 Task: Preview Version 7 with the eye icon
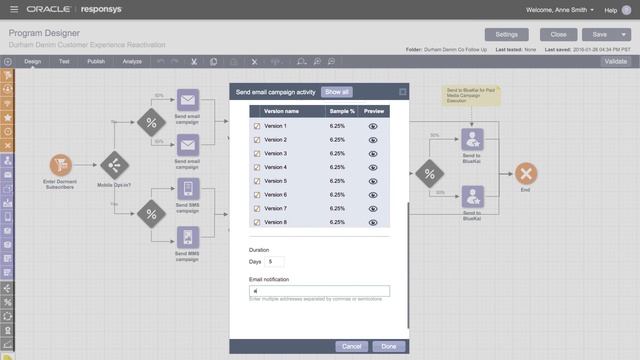(373, 209)
